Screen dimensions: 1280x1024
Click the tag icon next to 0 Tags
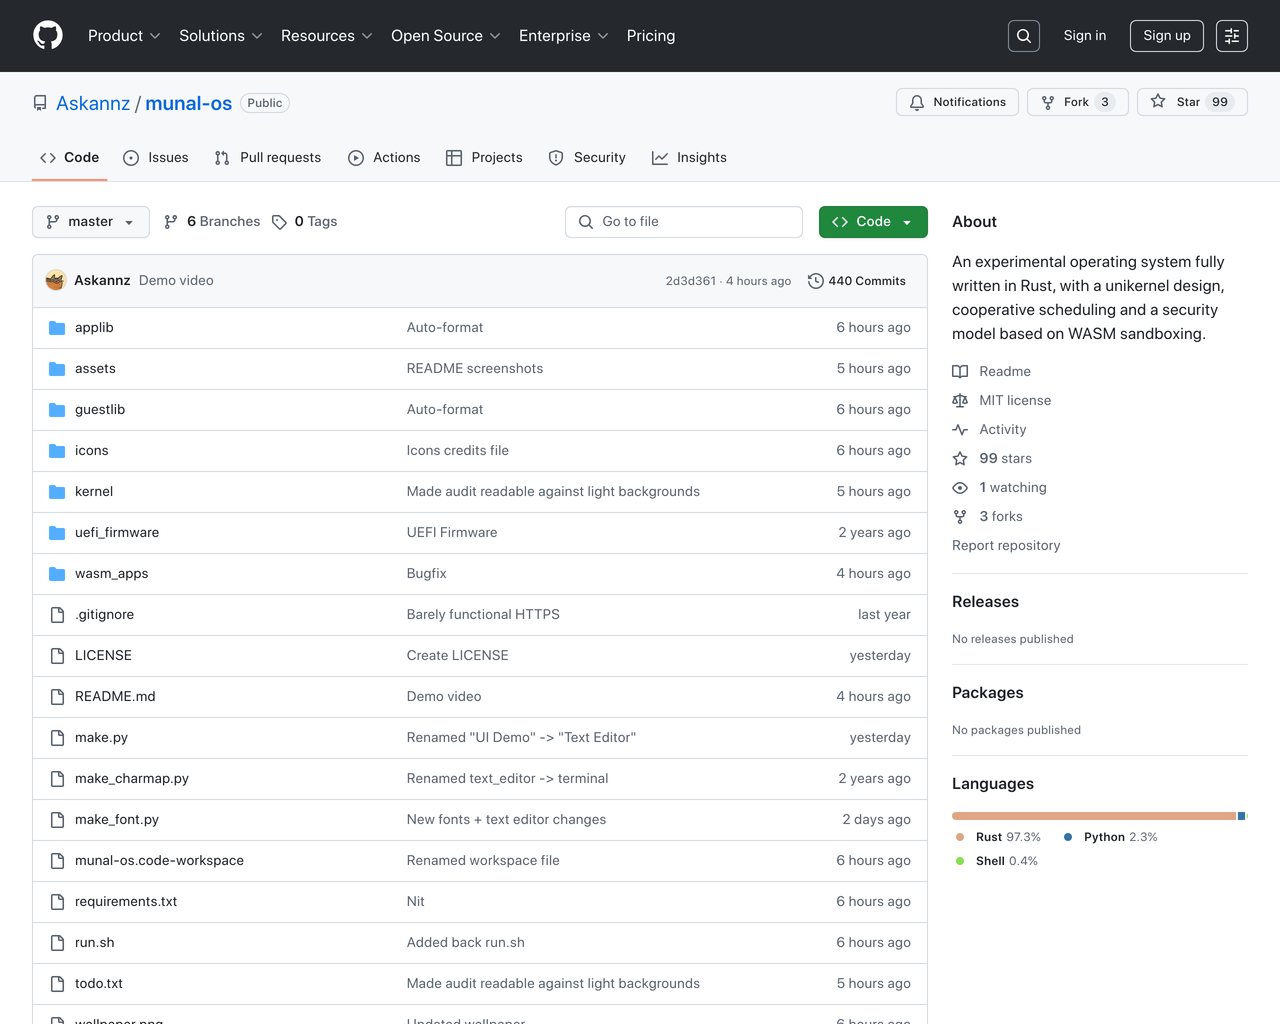click(x=279, y=222)
